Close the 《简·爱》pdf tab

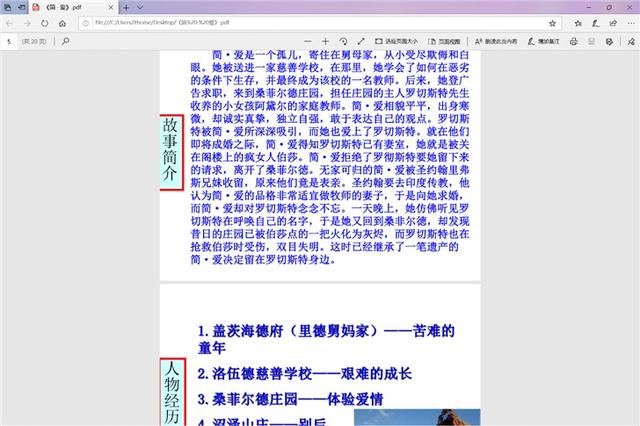pos(111,7)
